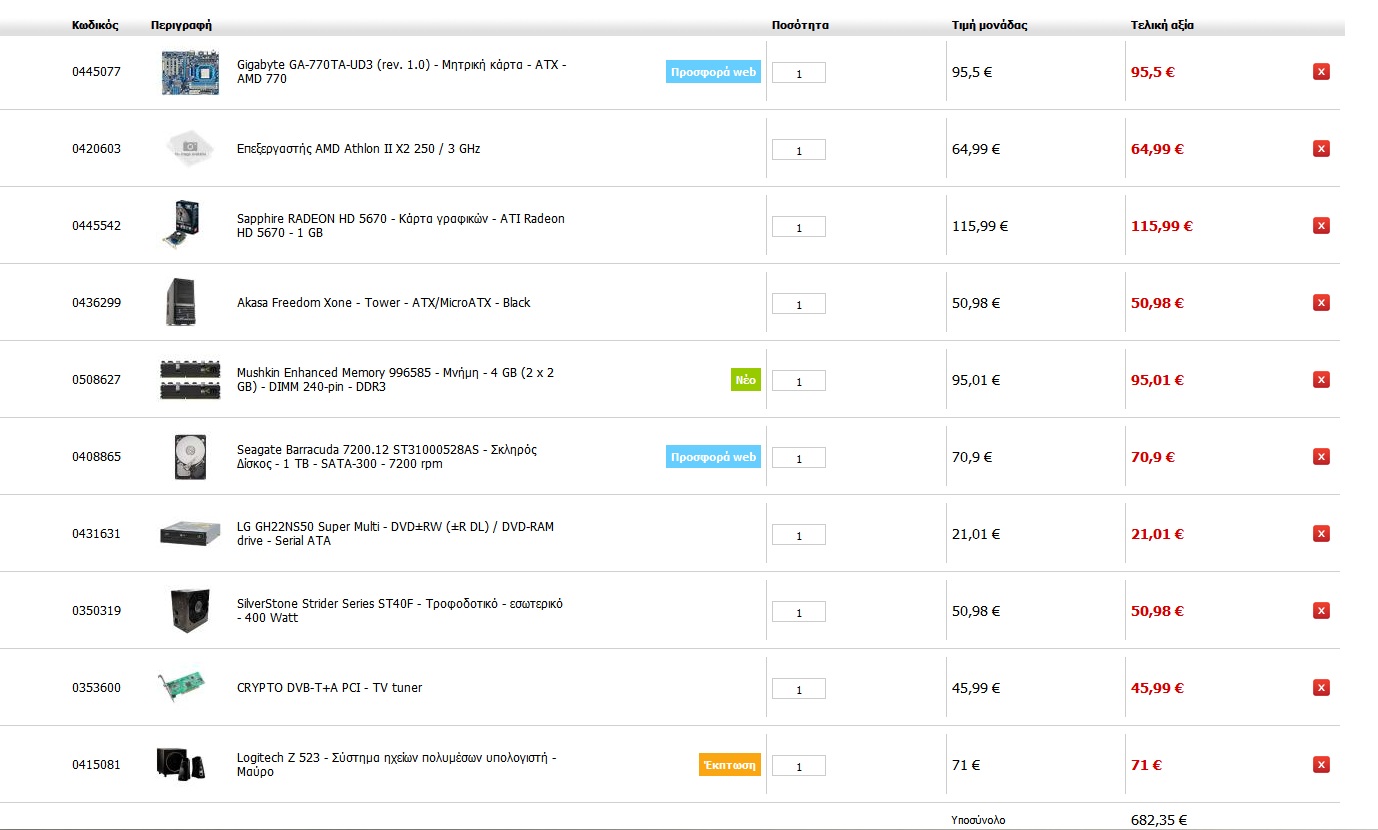Image resolution: width=1378 pixels, height=830 pixels.
Task: Edit quantity field for Sapphire RADEON card
Action: 799,227
